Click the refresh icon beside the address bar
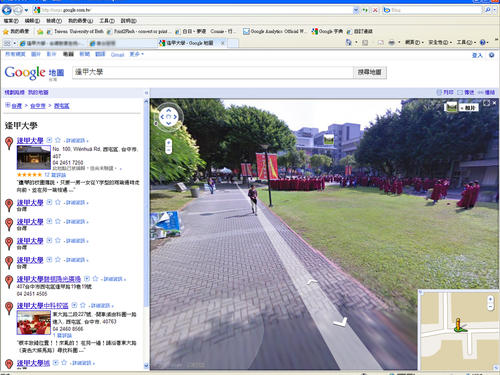The image size is (500, 375). coord(365,10)
